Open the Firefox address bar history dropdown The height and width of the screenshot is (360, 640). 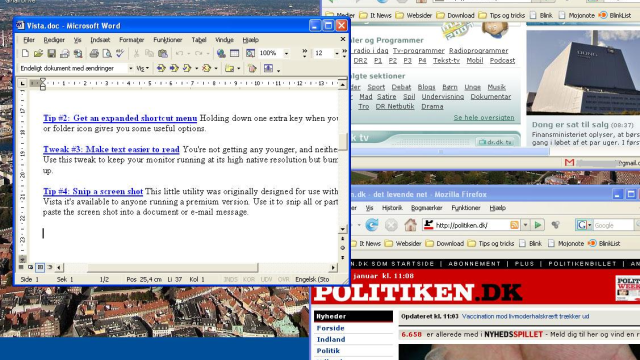(525, 225)
